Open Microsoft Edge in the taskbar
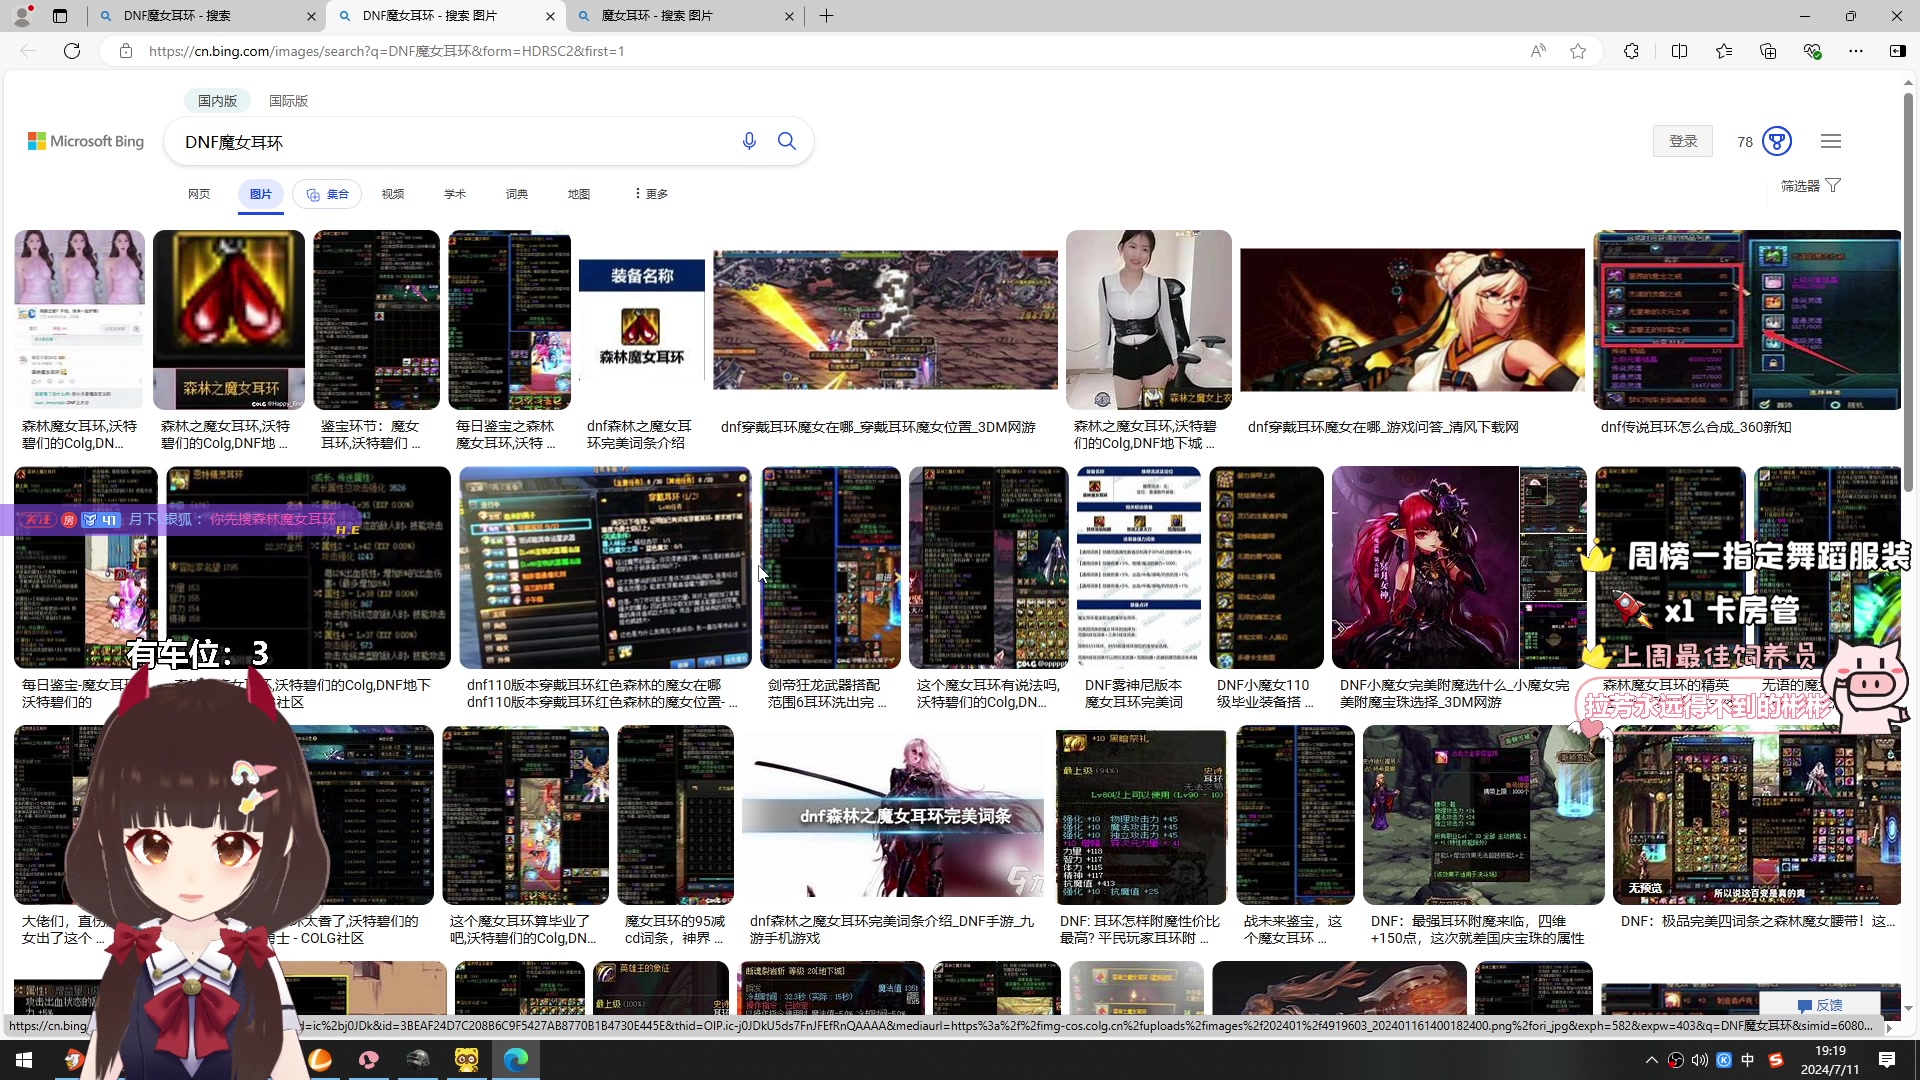The image size is (1920, 1080). [516, 1060]
